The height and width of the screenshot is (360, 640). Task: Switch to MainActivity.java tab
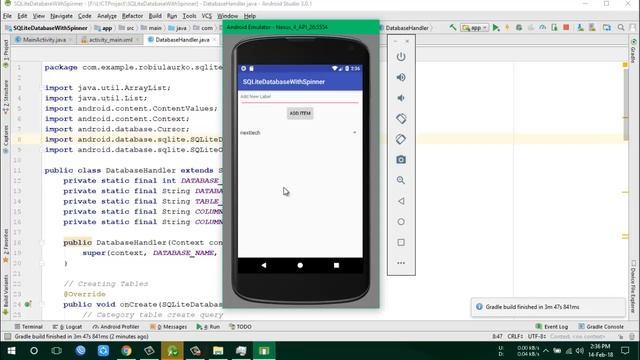click(x=43, y=40)
